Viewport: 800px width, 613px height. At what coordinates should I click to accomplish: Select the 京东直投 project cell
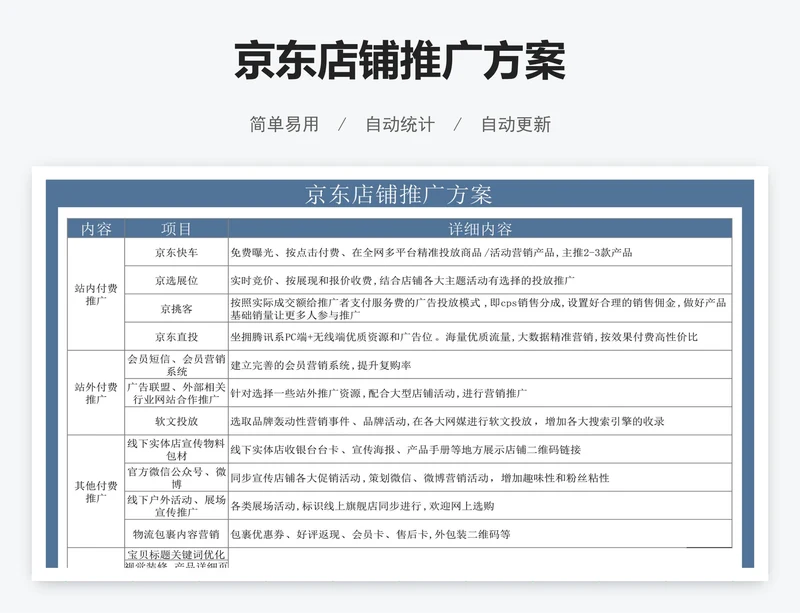[x=177, y=337]
